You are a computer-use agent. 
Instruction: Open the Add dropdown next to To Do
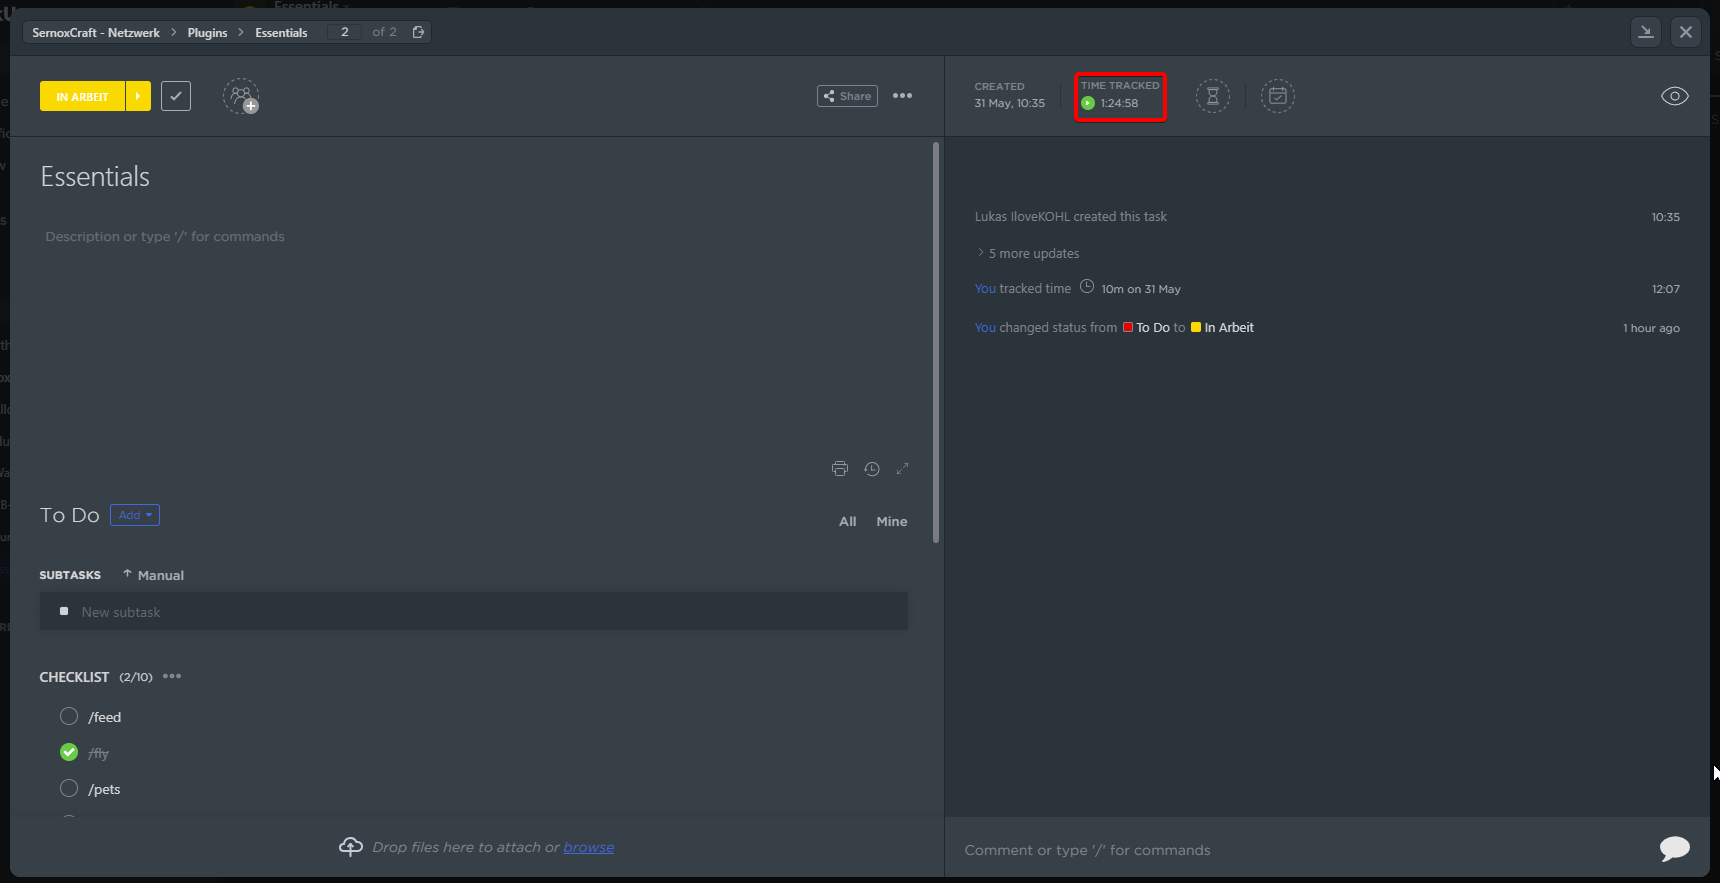pos(135,515)
